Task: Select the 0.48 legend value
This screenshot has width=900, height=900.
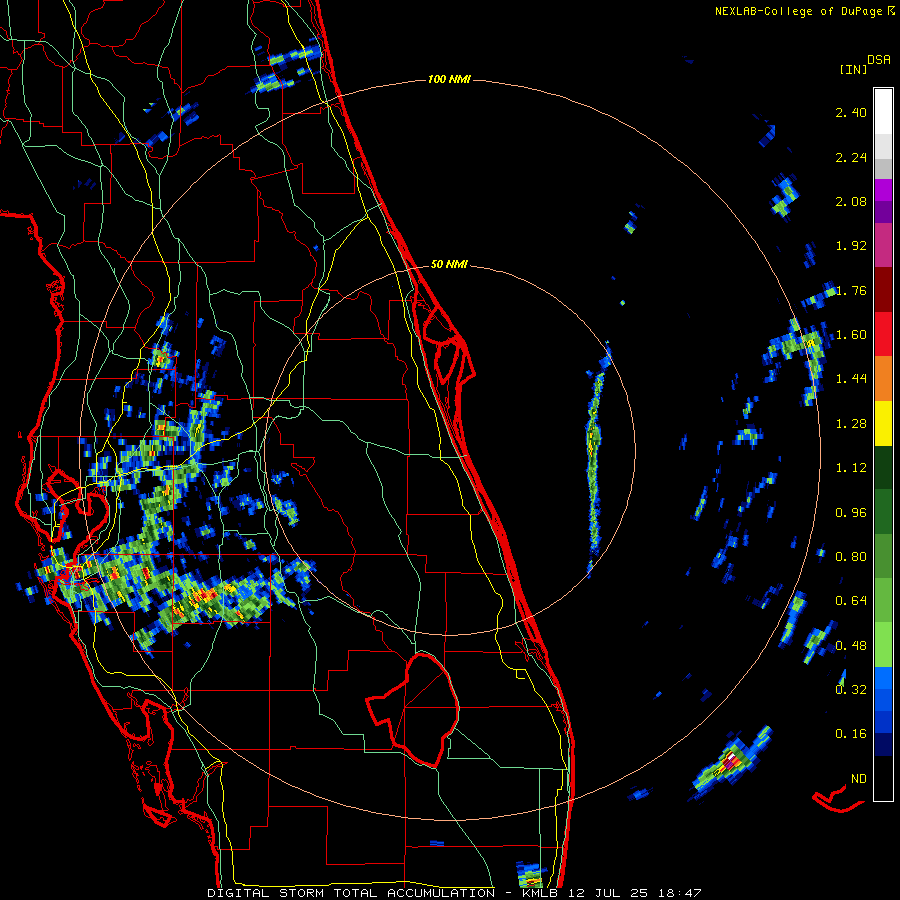Action: click(x=851, y=646)
